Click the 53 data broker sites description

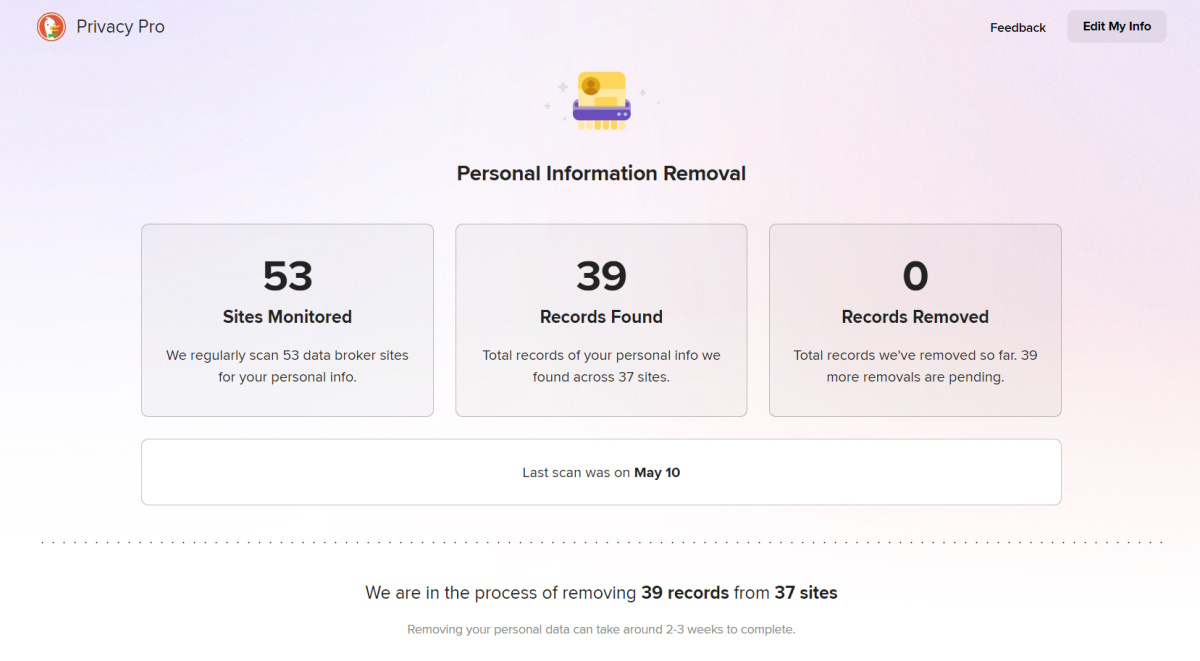287,366
